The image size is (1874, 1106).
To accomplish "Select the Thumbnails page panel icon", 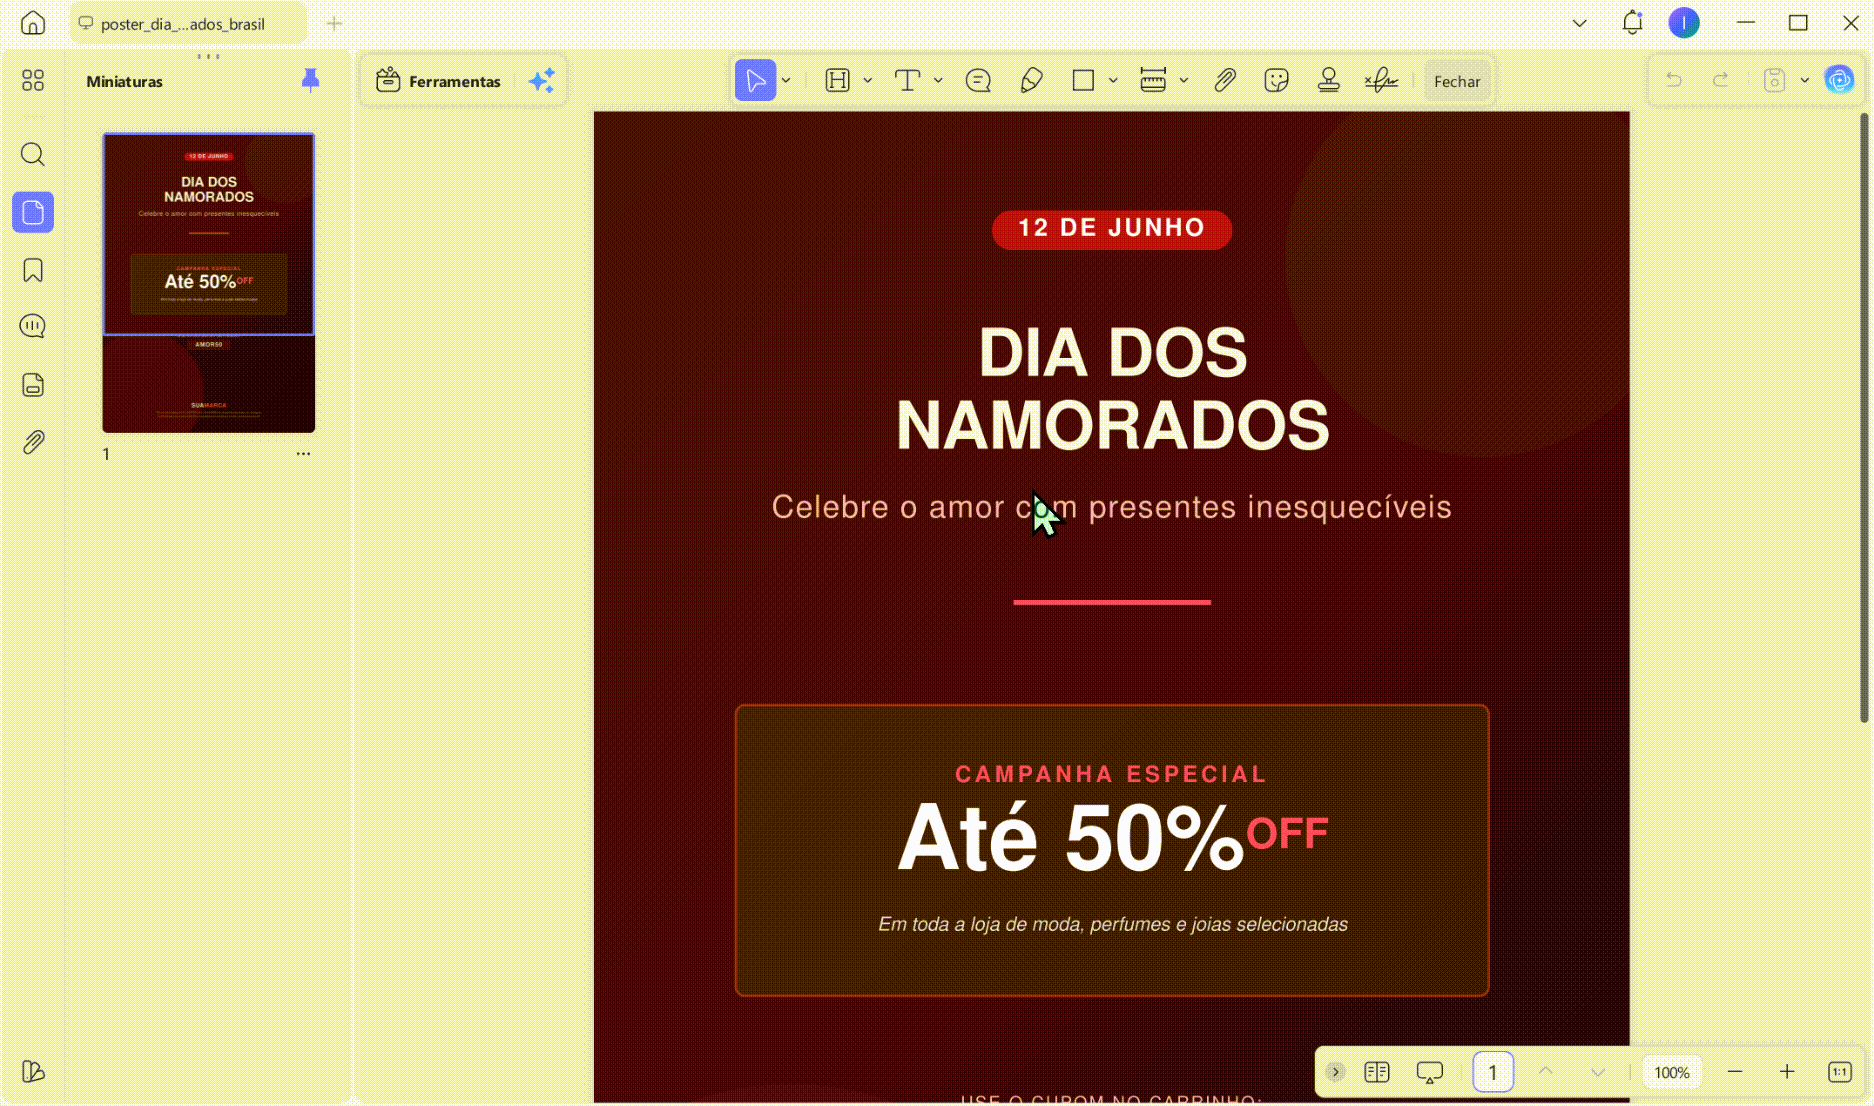I will [x=33, y=212].
